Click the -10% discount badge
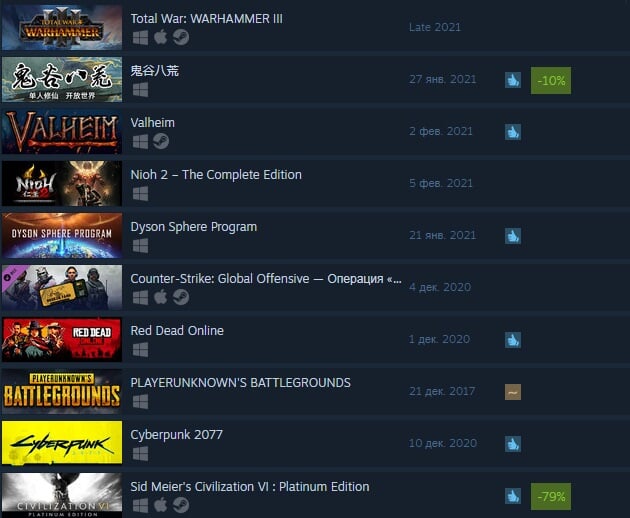The width and height of the screenshot is (630, 518). (x=550, y=80)
